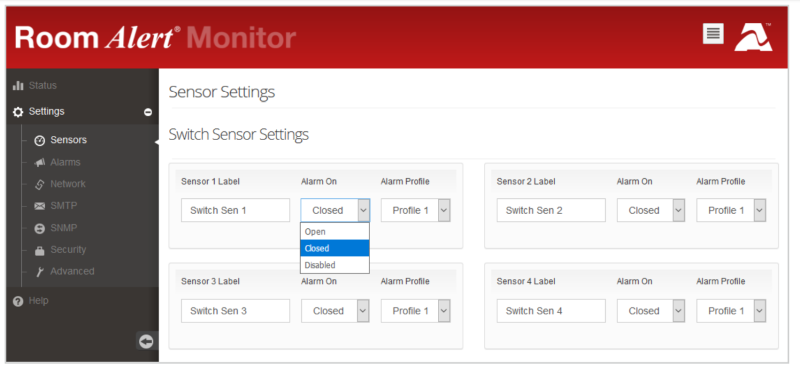Choose Disabled in the Alarm On list

(335, 265)
